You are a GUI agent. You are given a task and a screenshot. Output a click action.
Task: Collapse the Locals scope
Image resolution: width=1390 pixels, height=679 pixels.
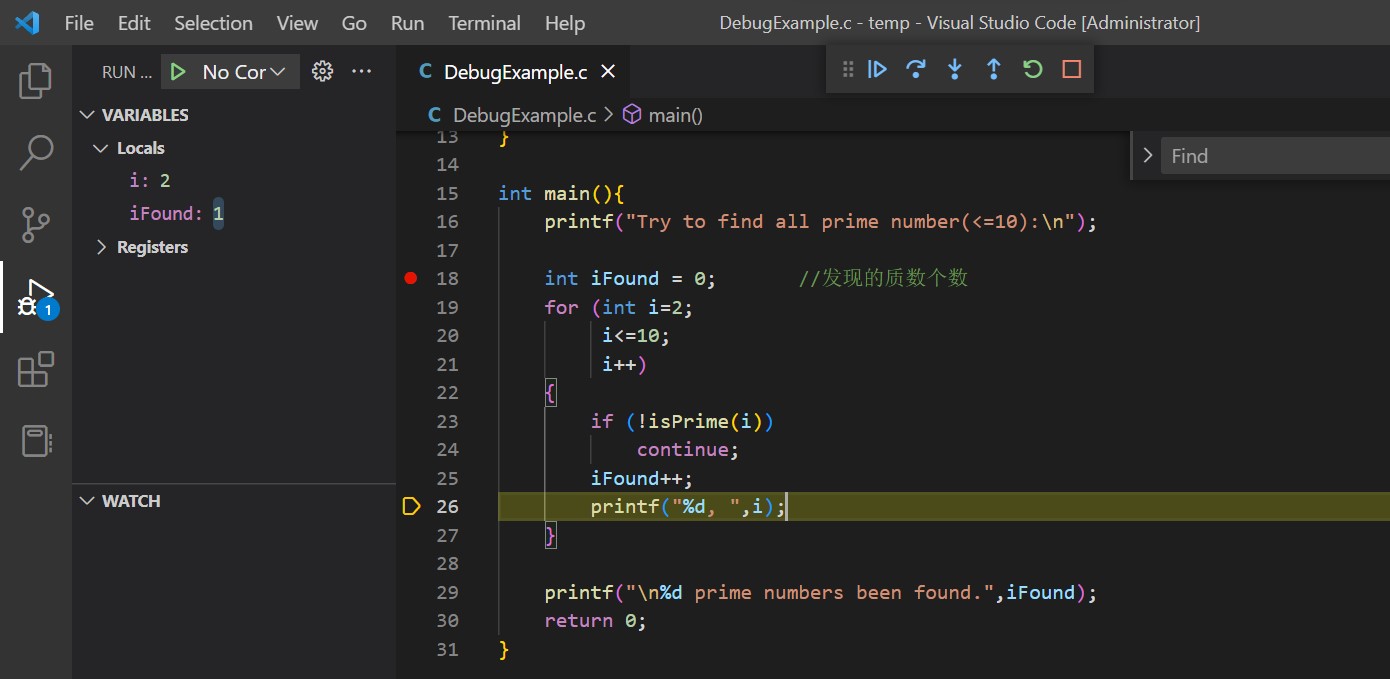coord(100,148)
